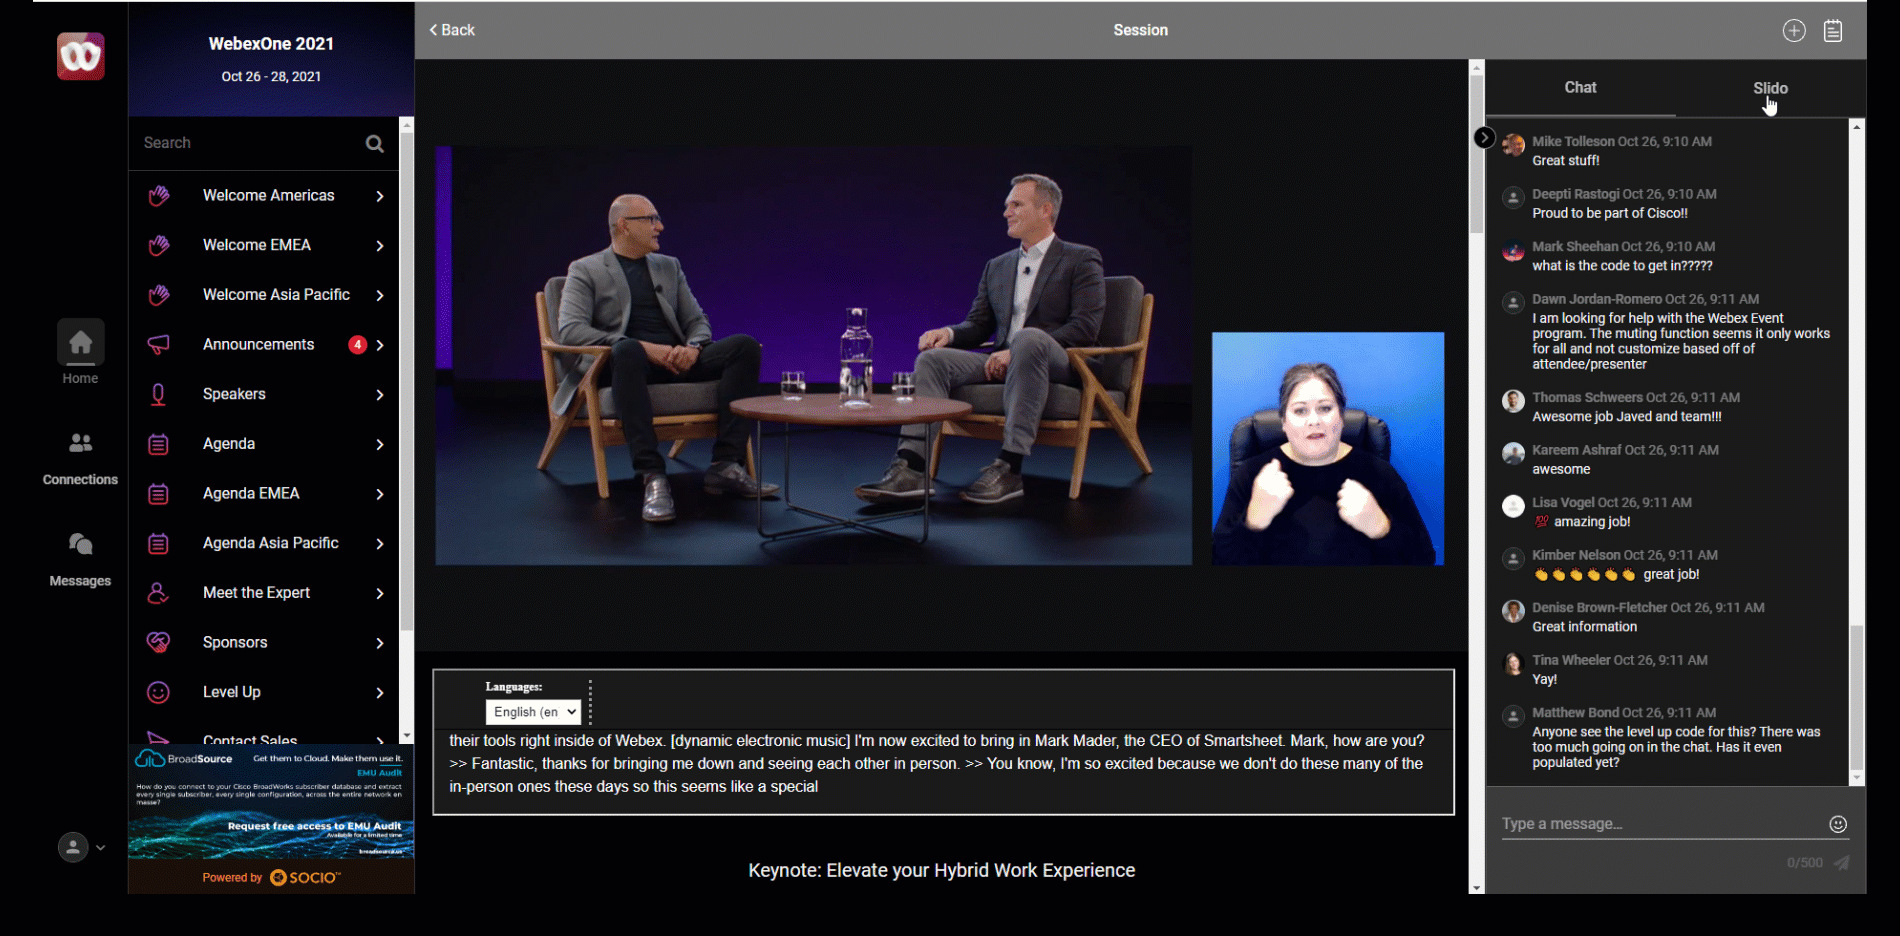Expand Agenda EMEA chevron
This screenshot has height=936, width=1900.
coord(380,494)
